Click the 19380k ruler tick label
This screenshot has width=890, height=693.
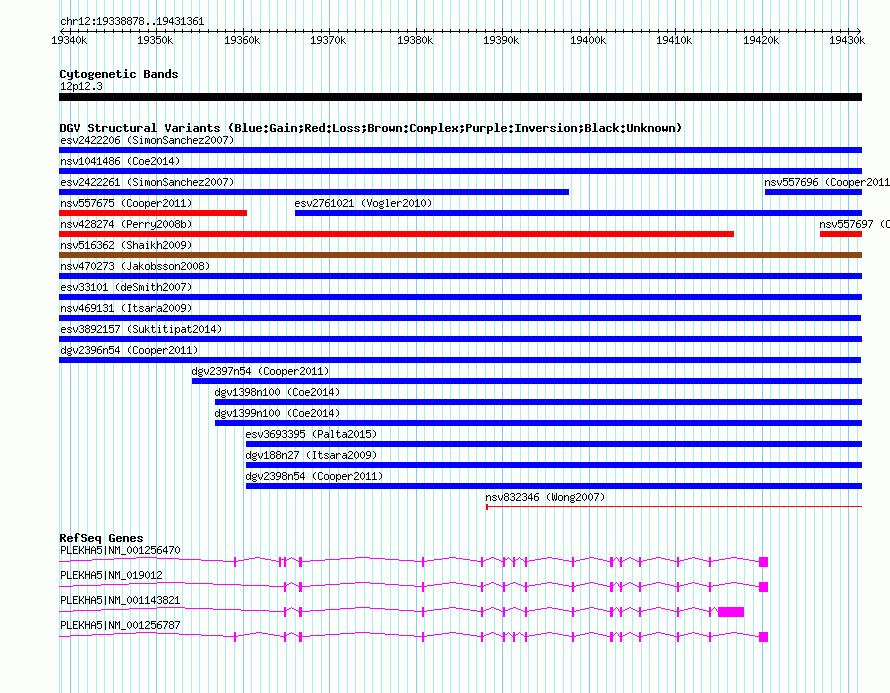coord(415,40)
